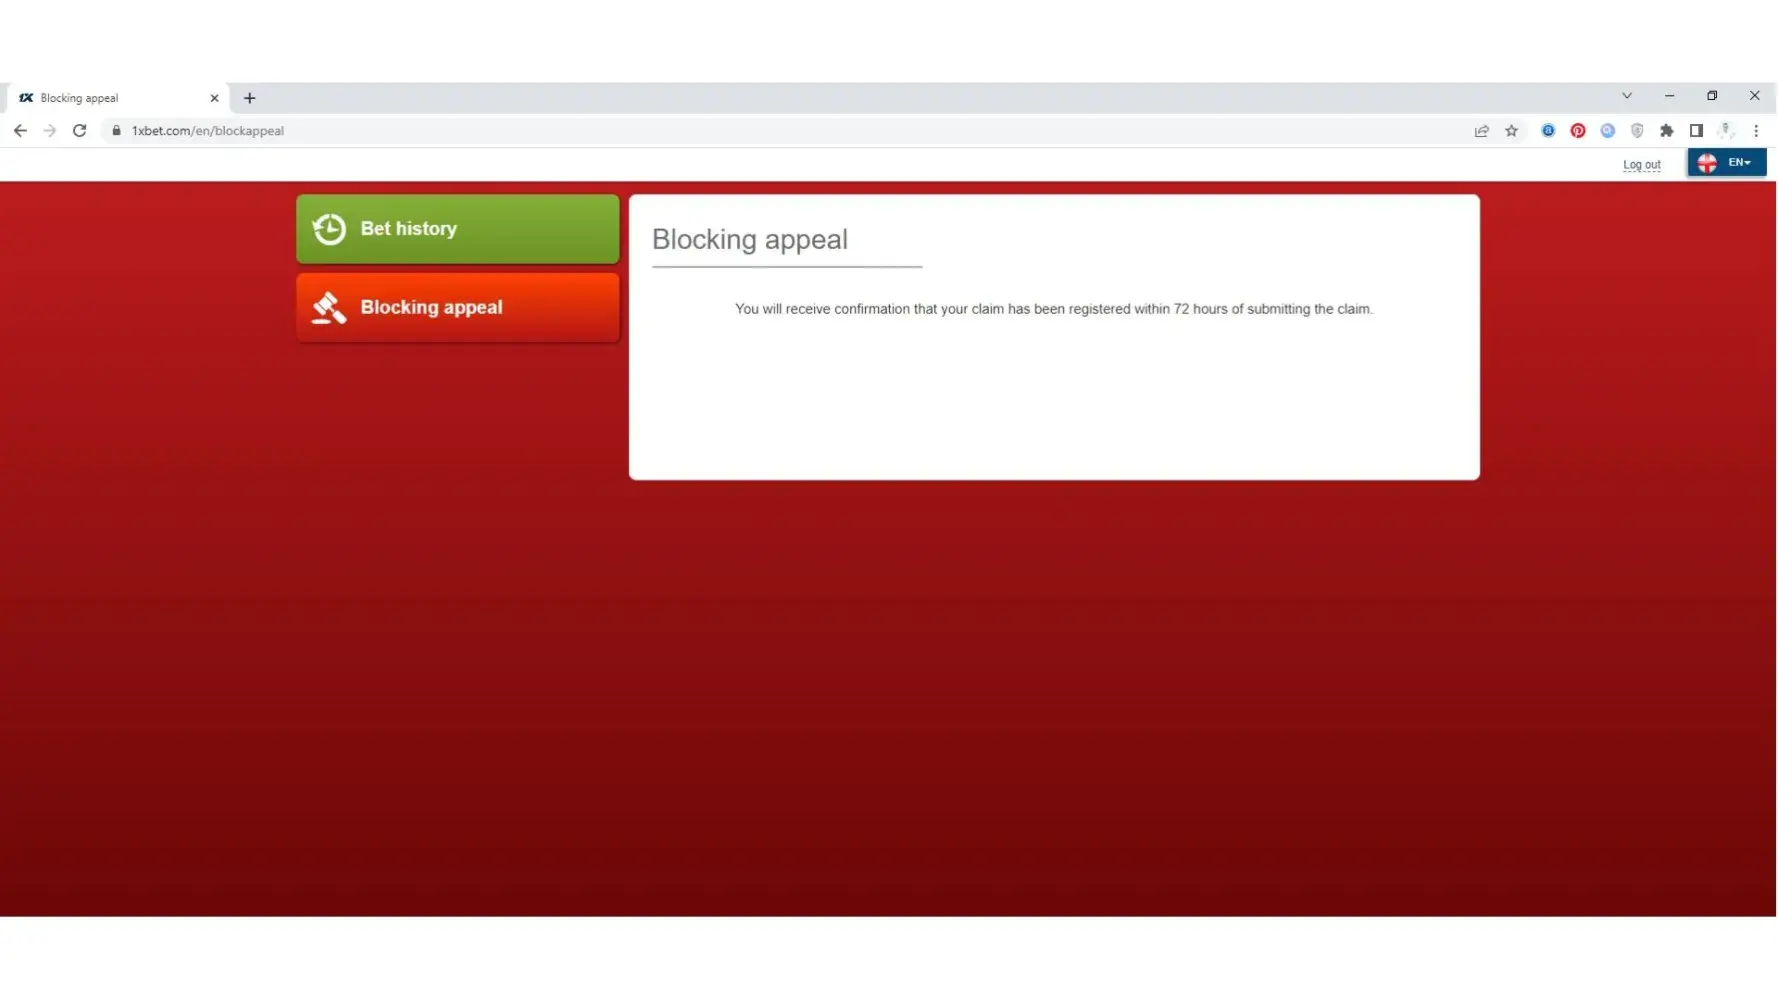Open the Pinterest extension
Screen dimensions: 1778x1000
point(1577,131)
